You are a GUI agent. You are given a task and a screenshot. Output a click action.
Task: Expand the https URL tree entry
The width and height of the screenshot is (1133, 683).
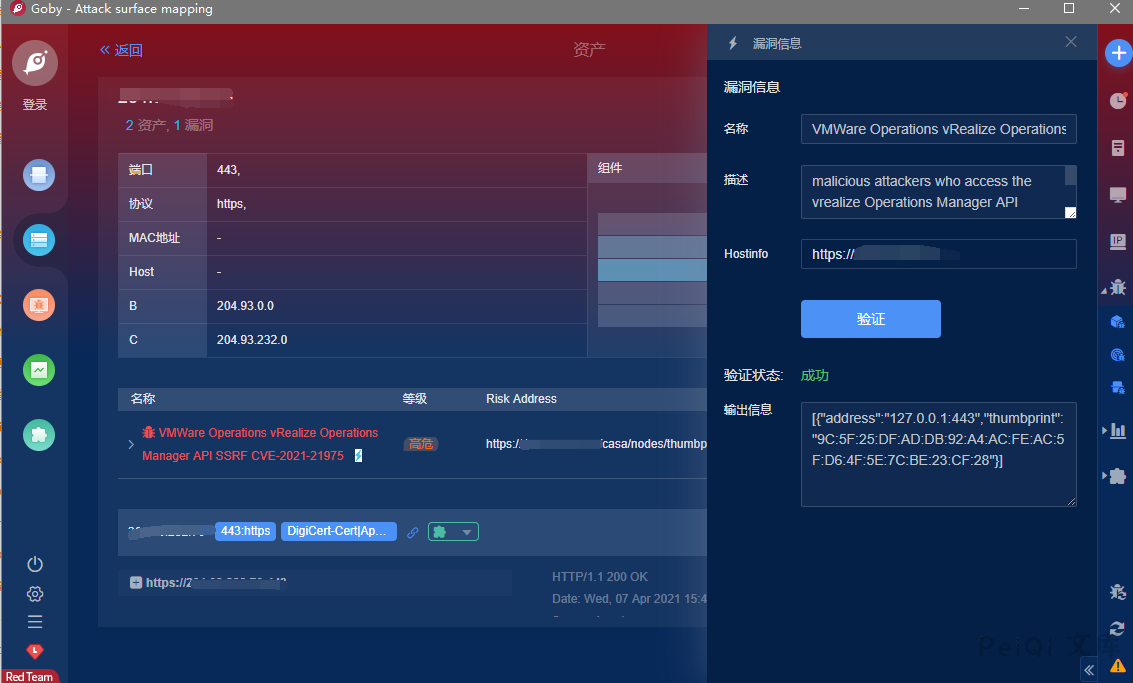136,582
